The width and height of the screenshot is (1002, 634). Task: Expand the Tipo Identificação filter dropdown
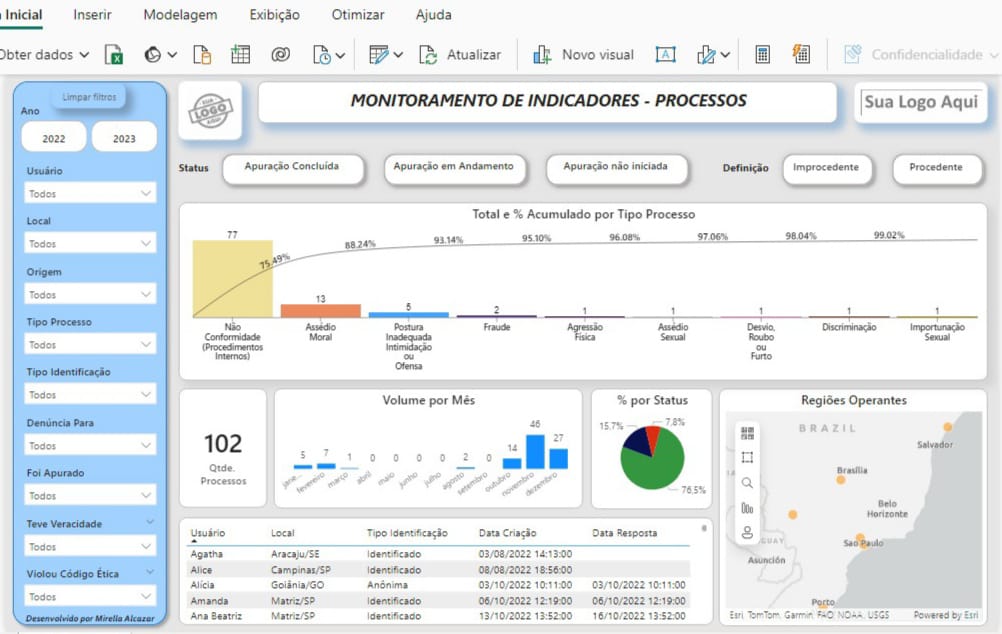[89, 395]
